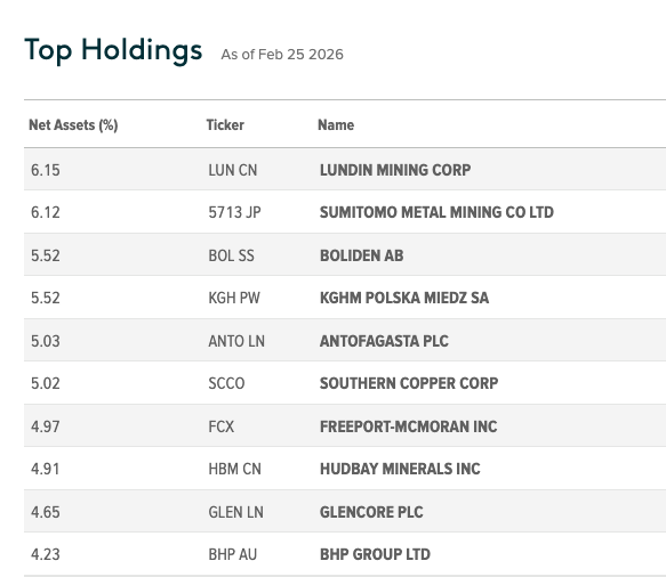The height and width of the screenshot is (578, 666).
Task: Click the LUN CN ticker symbol
Action: 232,170
